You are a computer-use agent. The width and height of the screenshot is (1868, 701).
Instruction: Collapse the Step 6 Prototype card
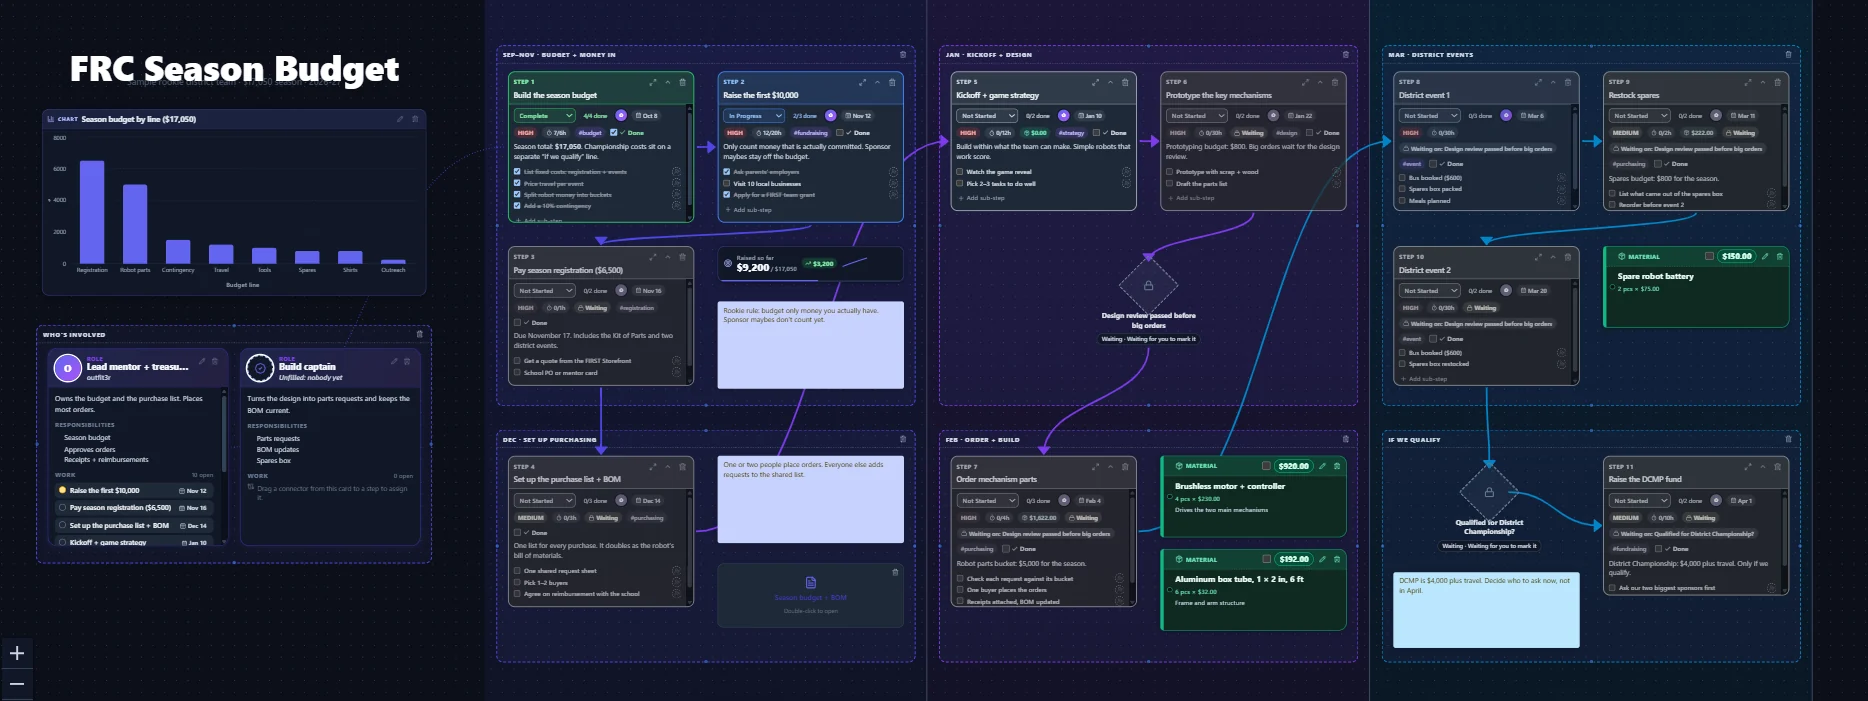pyautogui.click(x=1320, y=82)
